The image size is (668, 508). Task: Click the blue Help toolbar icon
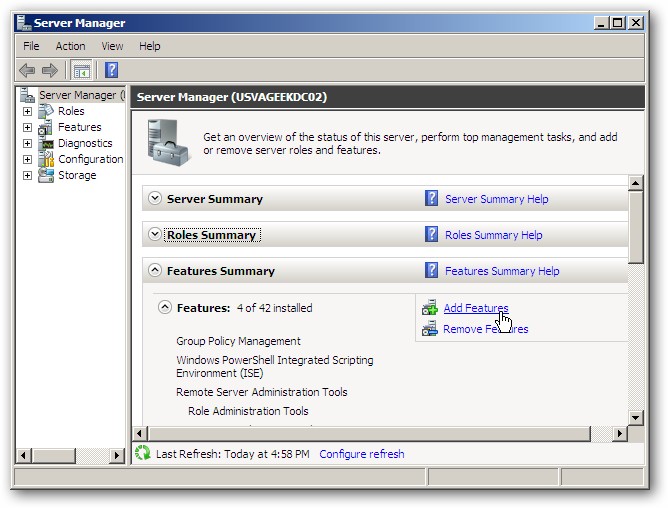(112, 70)
